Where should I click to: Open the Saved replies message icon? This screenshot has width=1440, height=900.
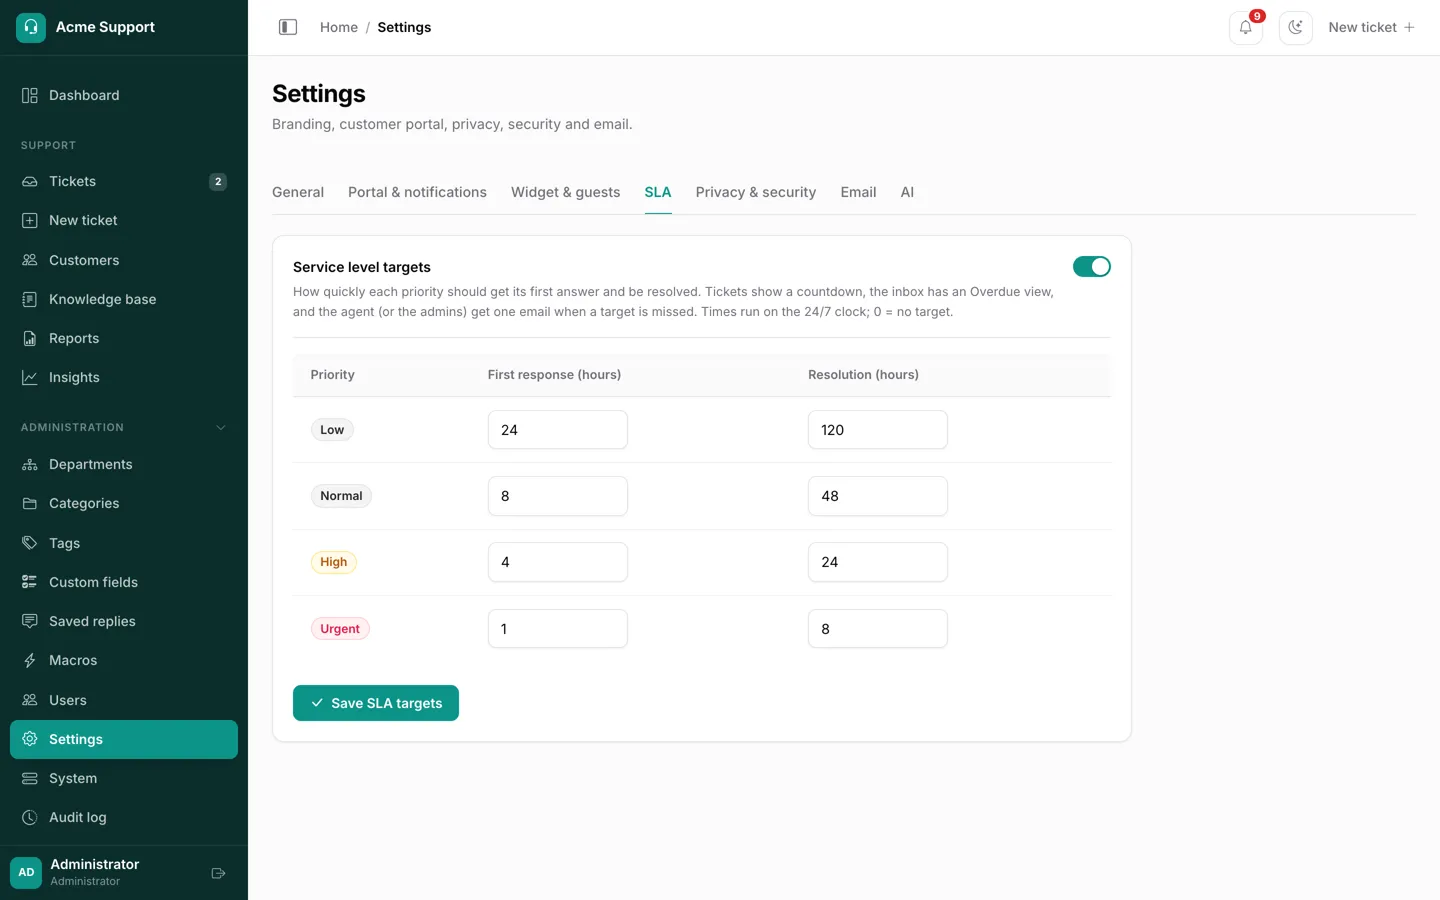tap(30, 621)
